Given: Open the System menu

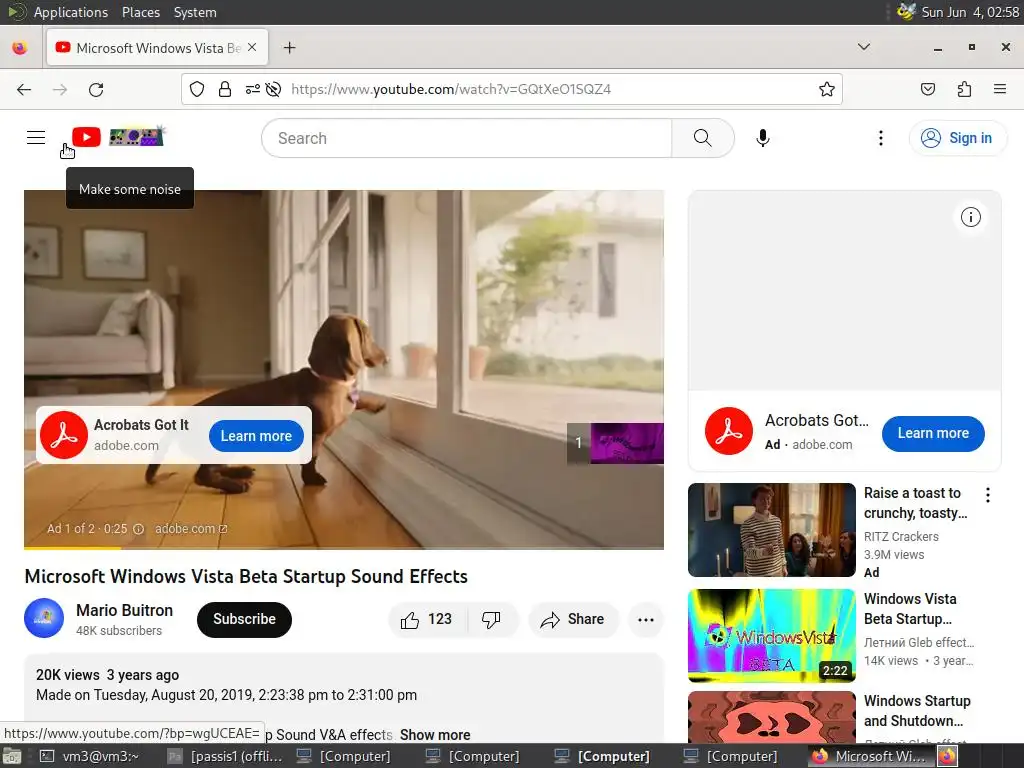Looking at the screenshot, I should pos(195,12).
